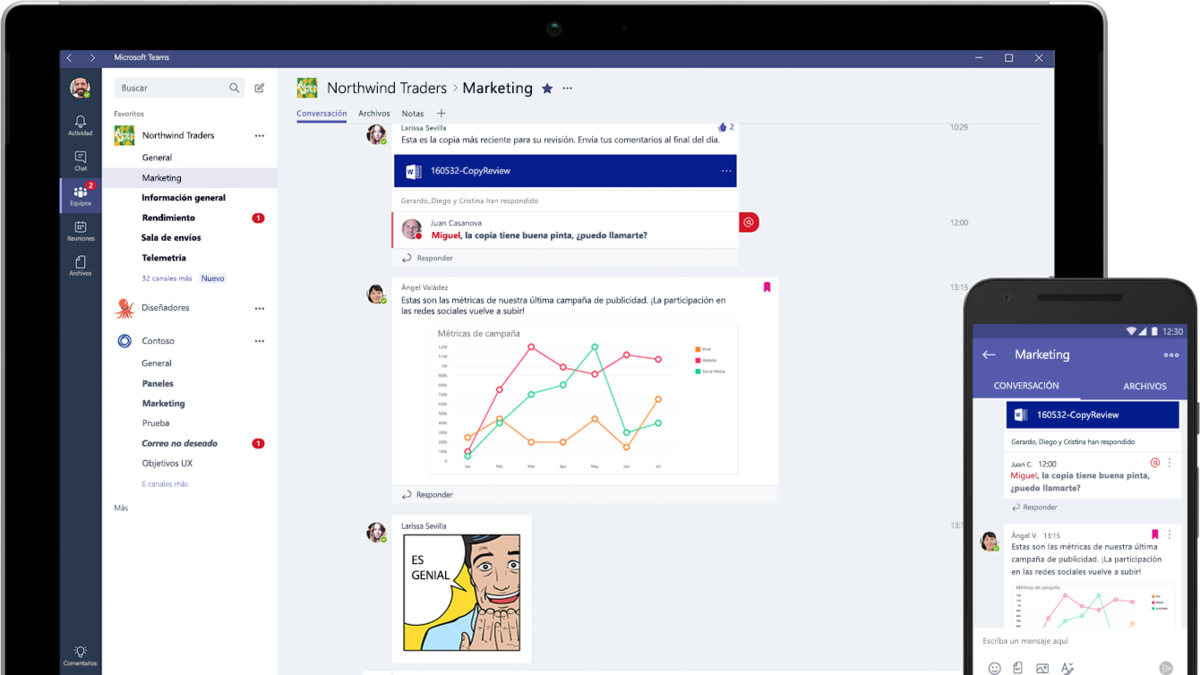Click the Comentarios lightbulb icon
The image size is (1200, 675).
[80, 653]
